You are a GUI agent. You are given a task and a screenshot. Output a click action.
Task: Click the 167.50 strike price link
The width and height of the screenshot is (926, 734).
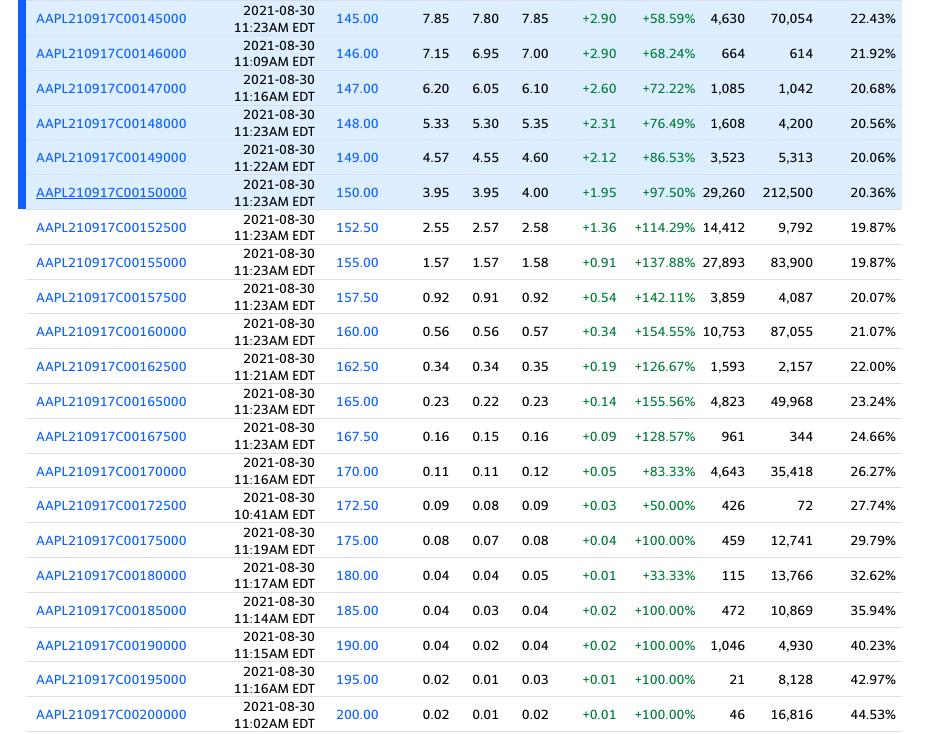coord(357,436)
